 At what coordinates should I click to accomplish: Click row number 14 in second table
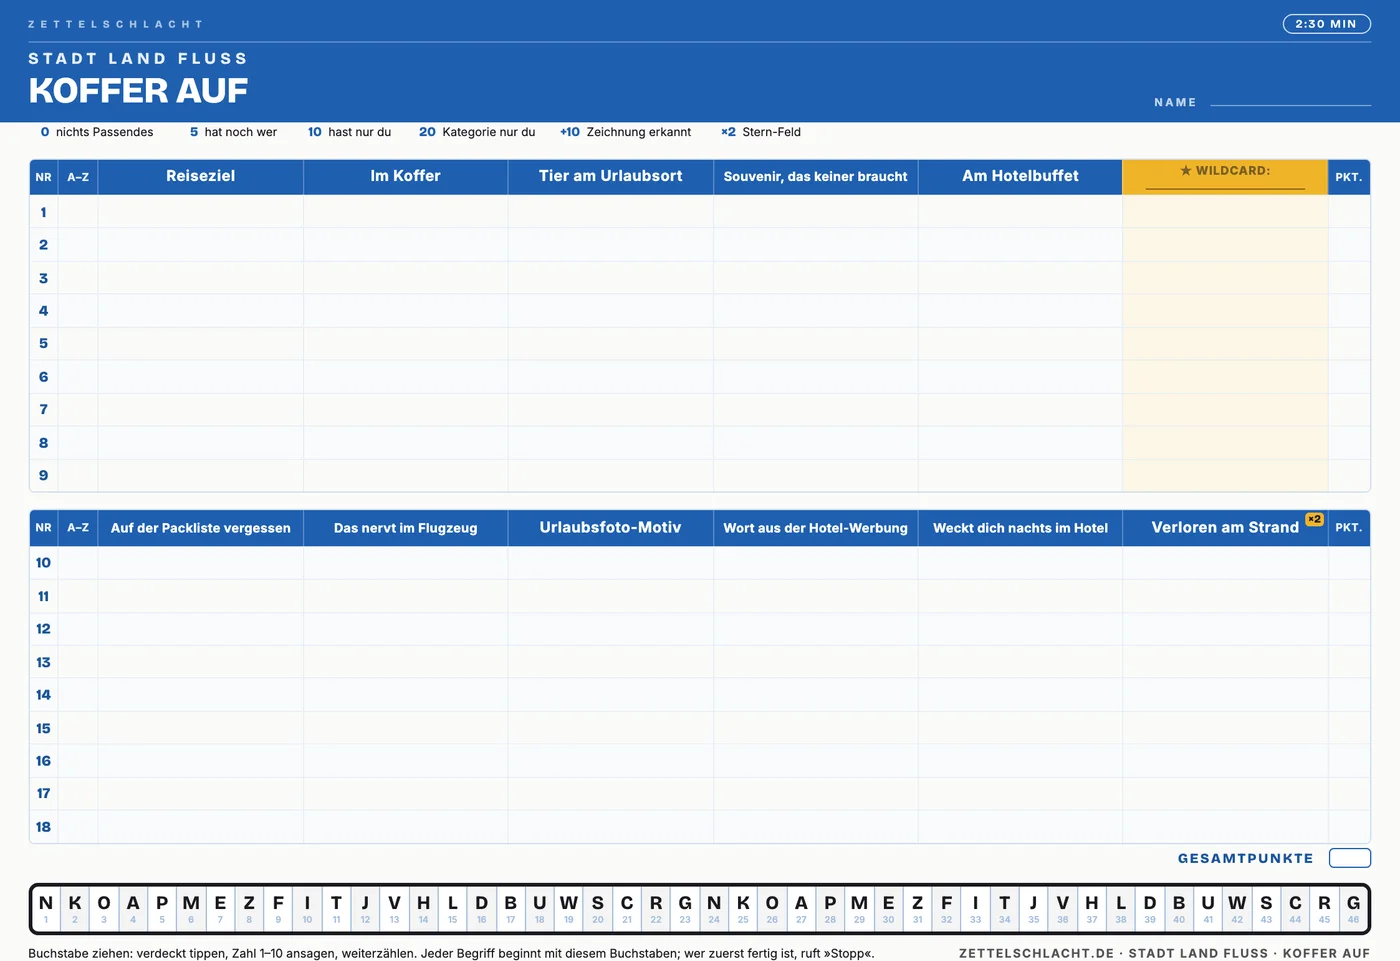coord(43,695)
